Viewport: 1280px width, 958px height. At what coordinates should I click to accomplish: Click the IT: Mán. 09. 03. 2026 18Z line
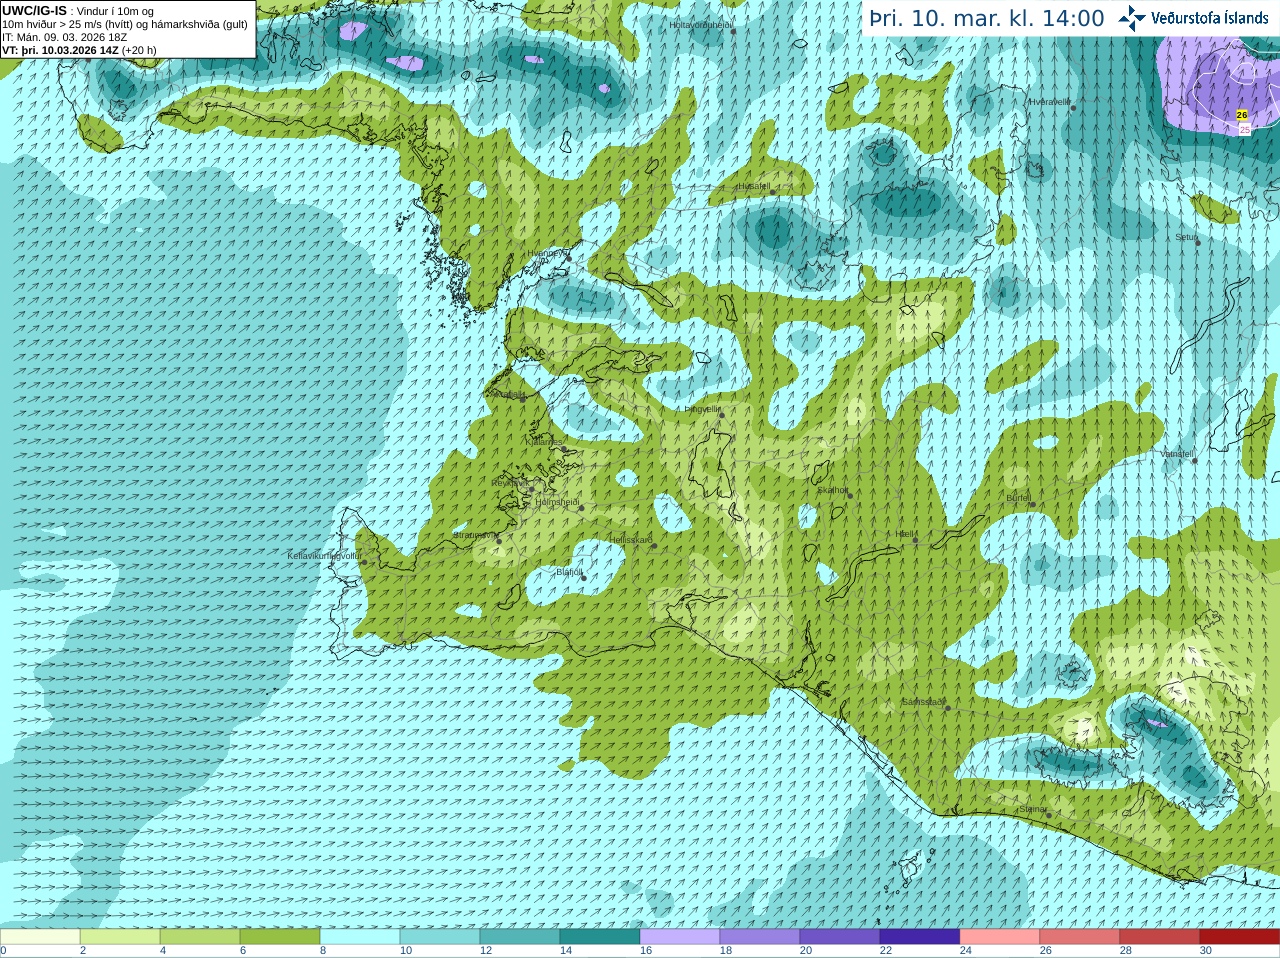tap(65, 37)
